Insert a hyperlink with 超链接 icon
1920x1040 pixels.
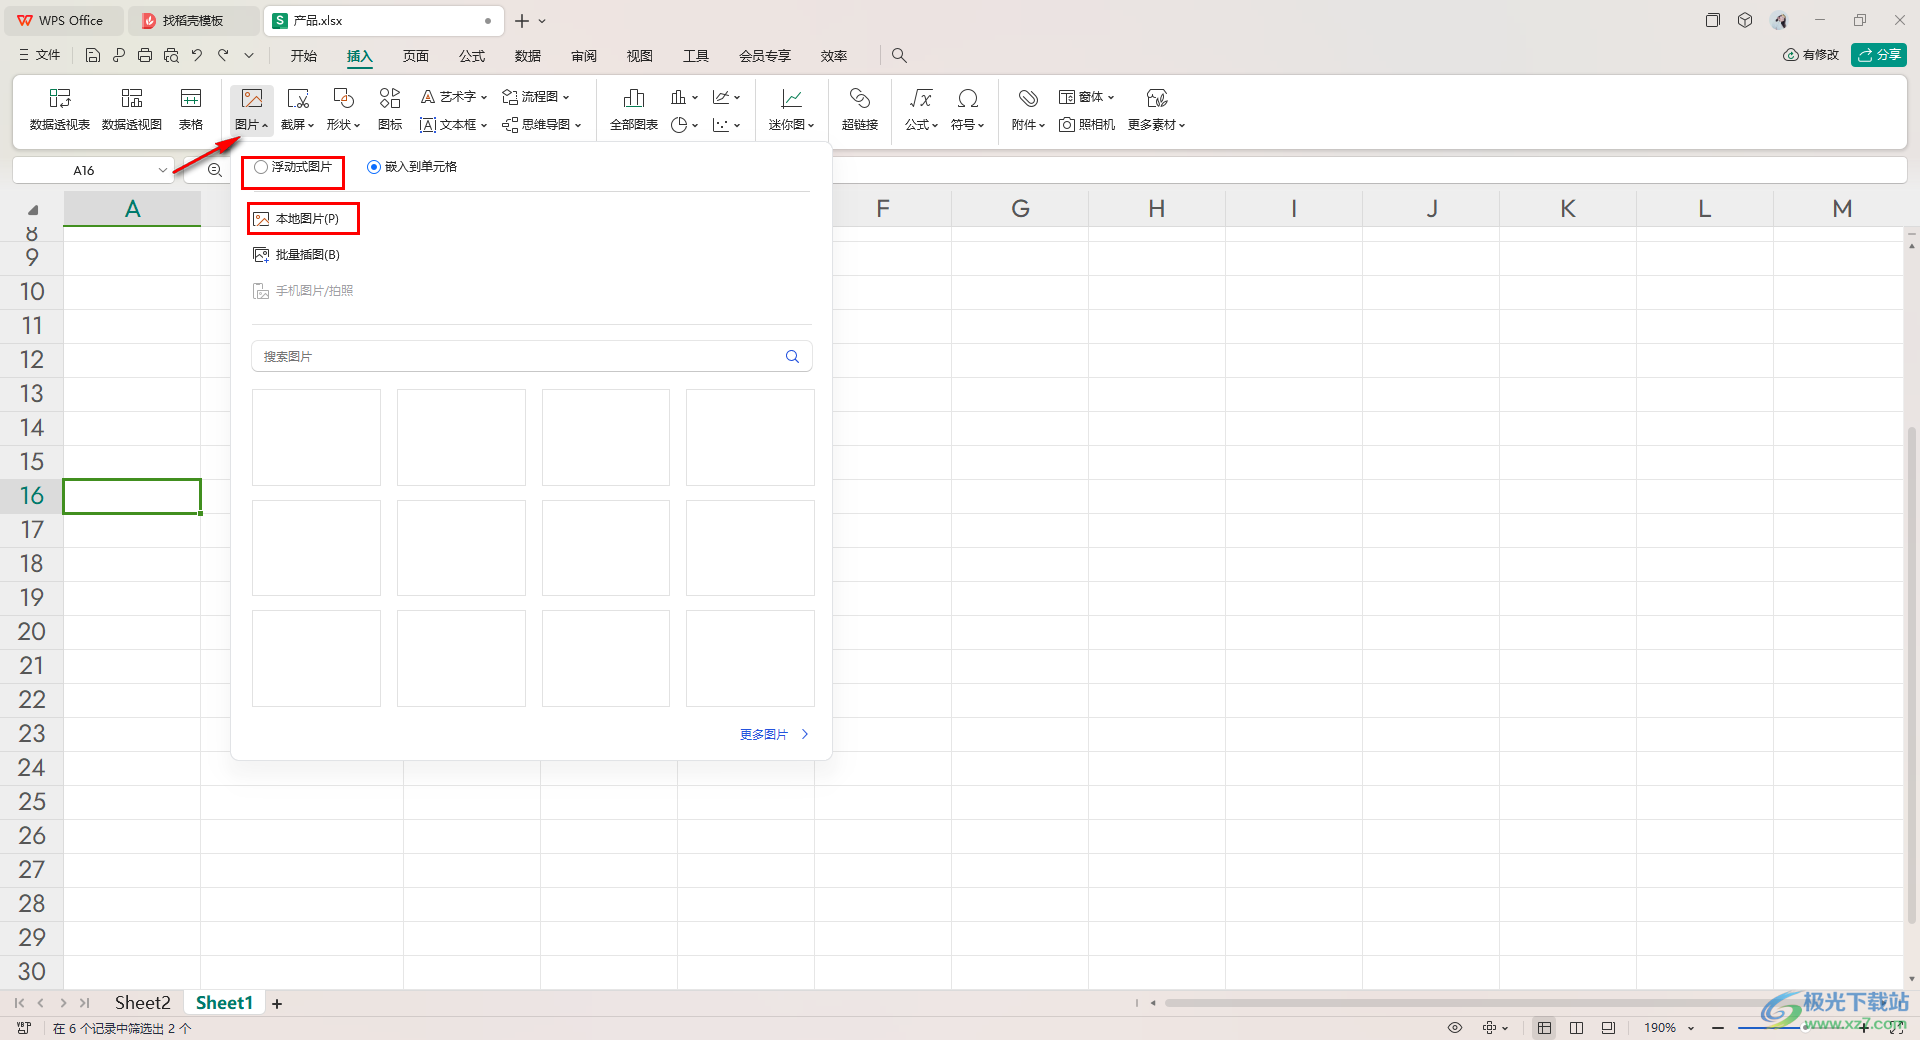(x=860, y=109)
